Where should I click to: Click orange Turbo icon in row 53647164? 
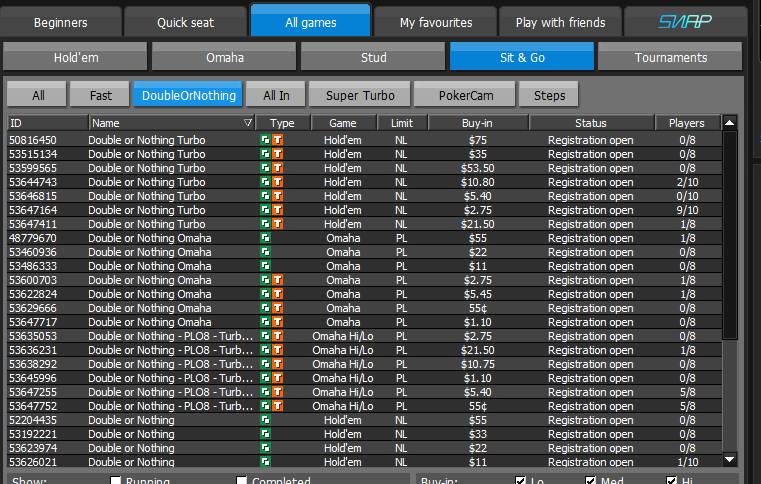(x=277, y=210)
